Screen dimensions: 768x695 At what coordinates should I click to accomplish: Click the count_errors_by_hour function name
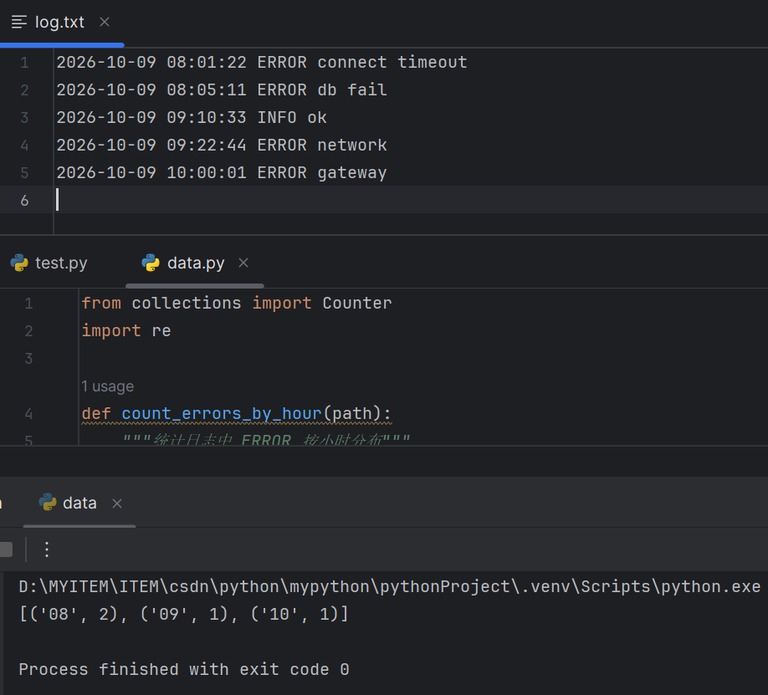[x=221, y=414]
